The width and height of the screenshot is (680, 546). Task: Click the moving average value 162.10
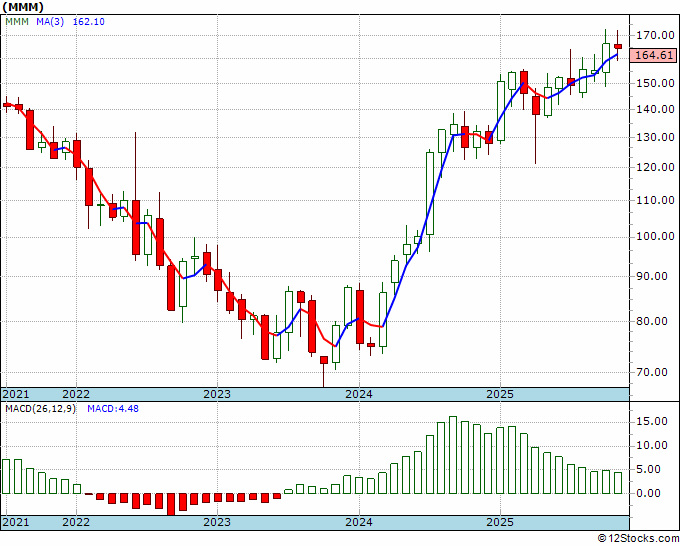[x=88, y=22]
